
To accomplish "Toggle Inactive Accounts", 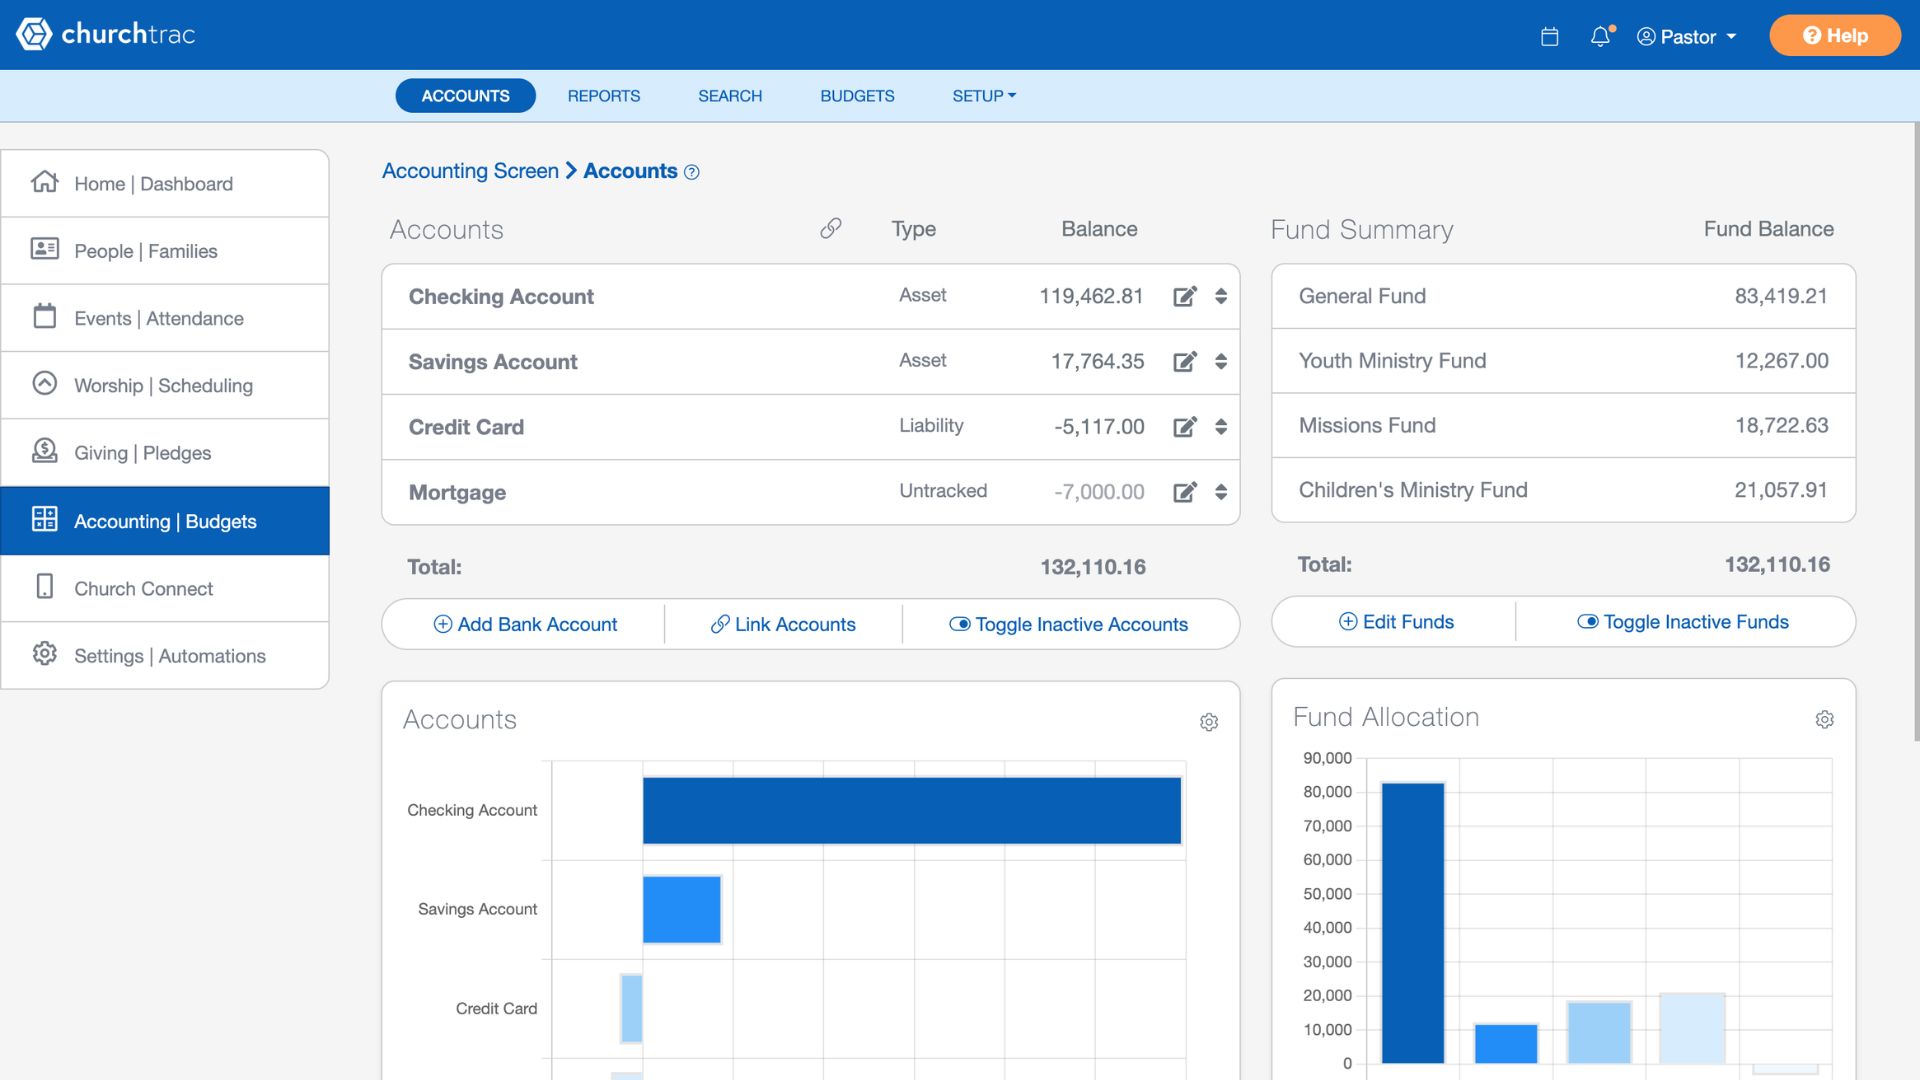I will (1068, 624).
